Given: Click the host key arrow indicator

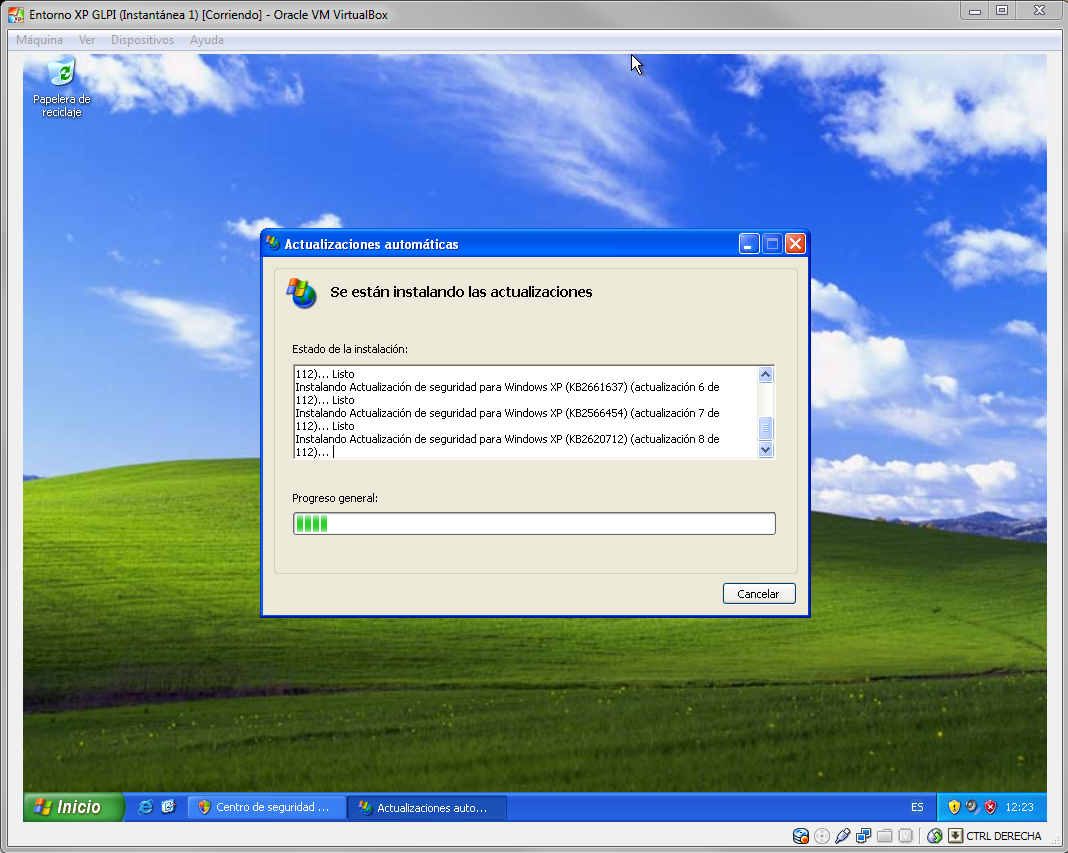Looking at the screenshot, I should point(956,836).
